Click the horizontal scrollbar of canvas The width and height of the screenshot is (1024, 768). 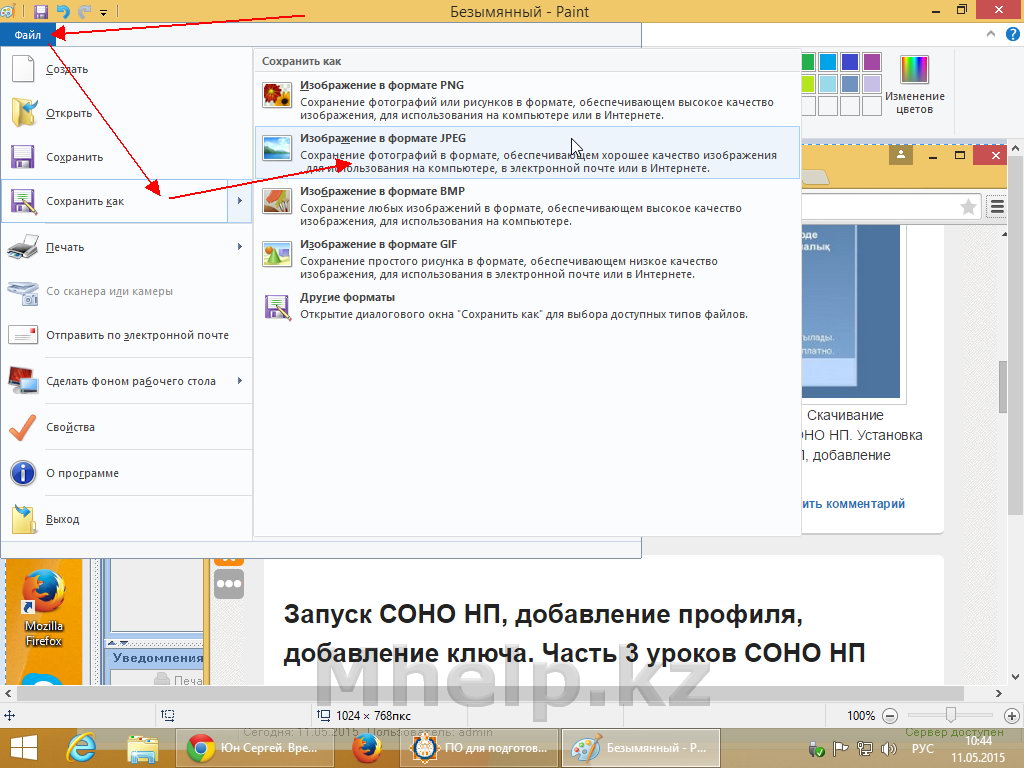click(x=490, y=693)
